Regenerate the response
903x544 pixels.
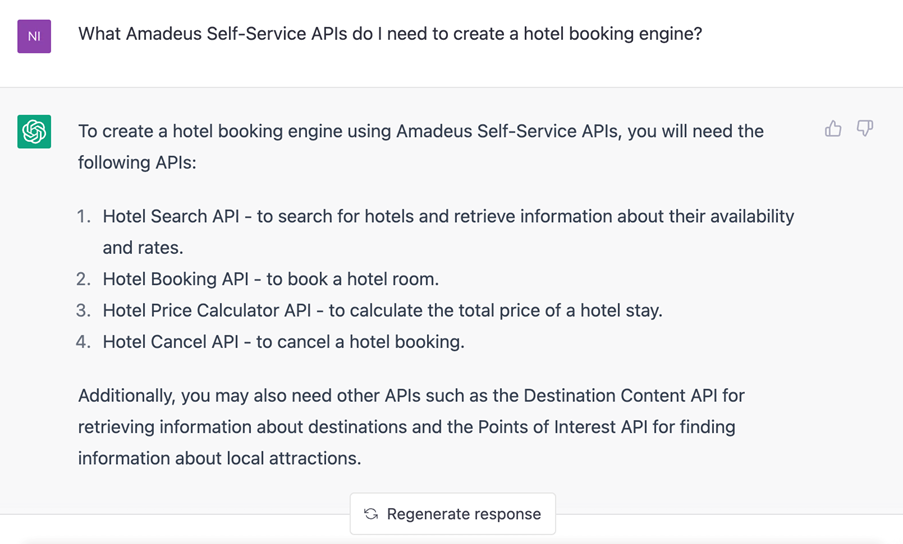453,513
